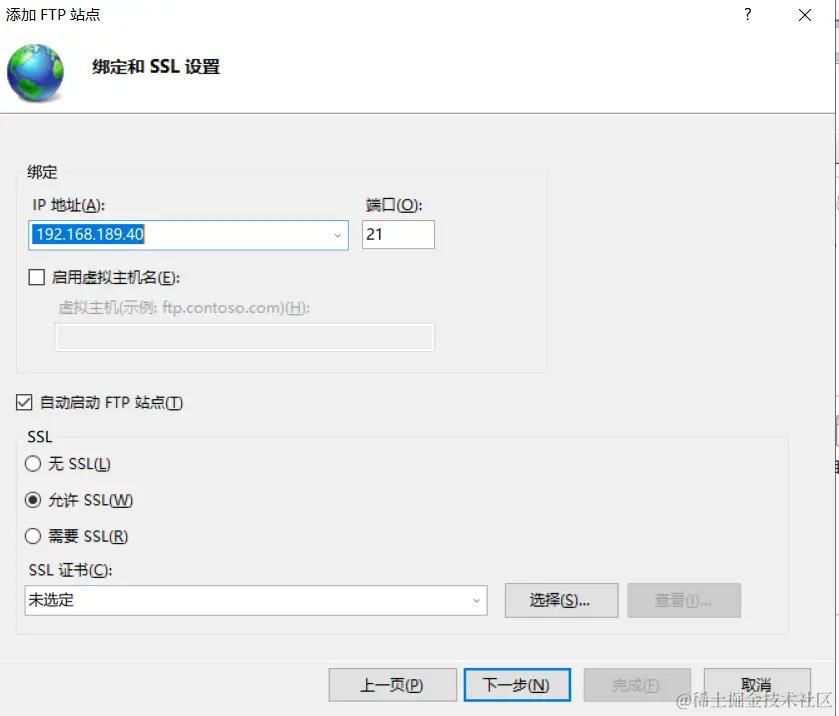The height and width of the screenshot is (716, 839).
Task: Proceed with 下一步(N) button
Action: [517, 685]
